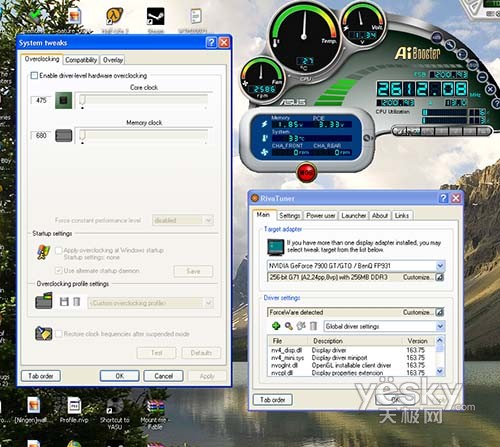The width and height of the screenshot is (500, 447).
Task: Click the Save button in Startup settings
Action: [x=193, y=271]
